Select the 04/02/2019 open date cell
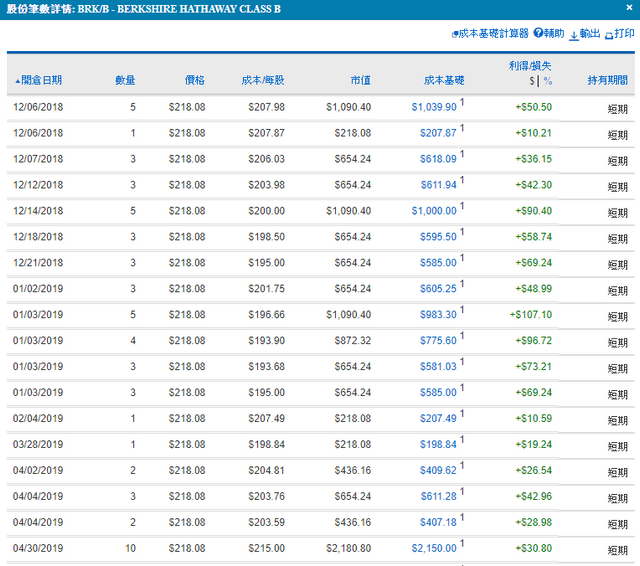 (x=38, y=471)
